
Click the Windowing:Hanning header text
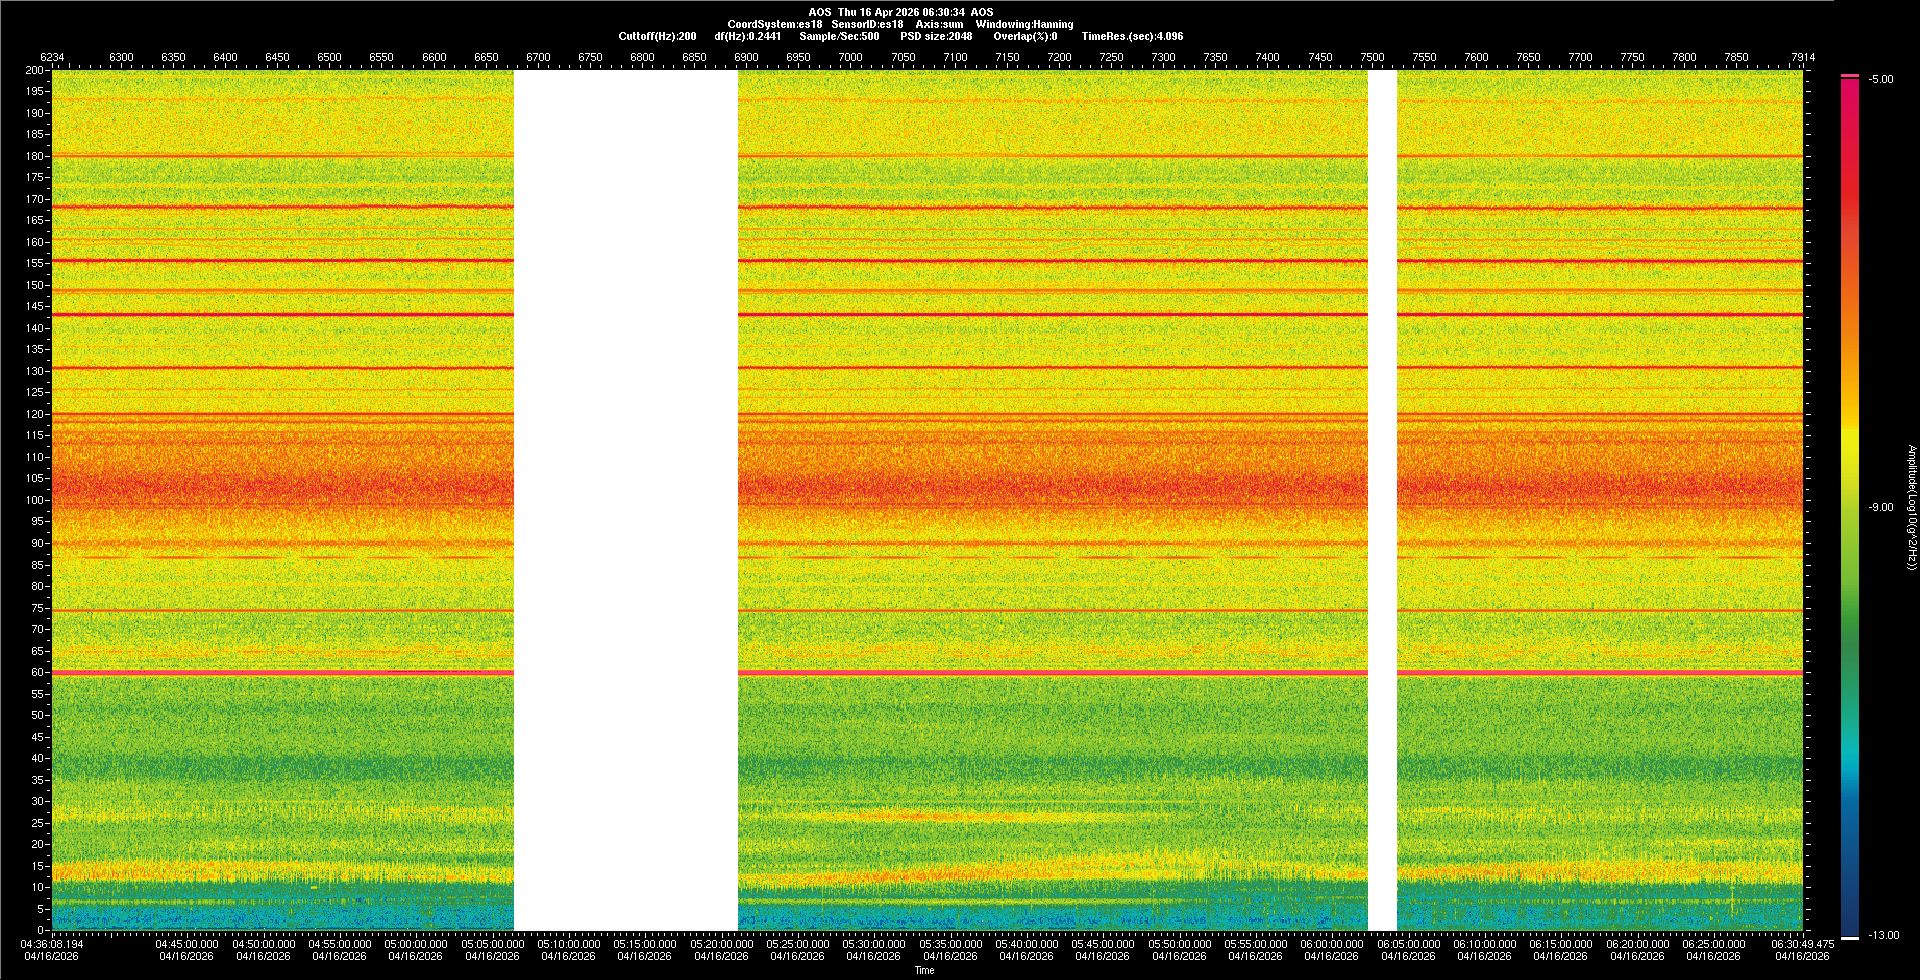pos(1024,24)
